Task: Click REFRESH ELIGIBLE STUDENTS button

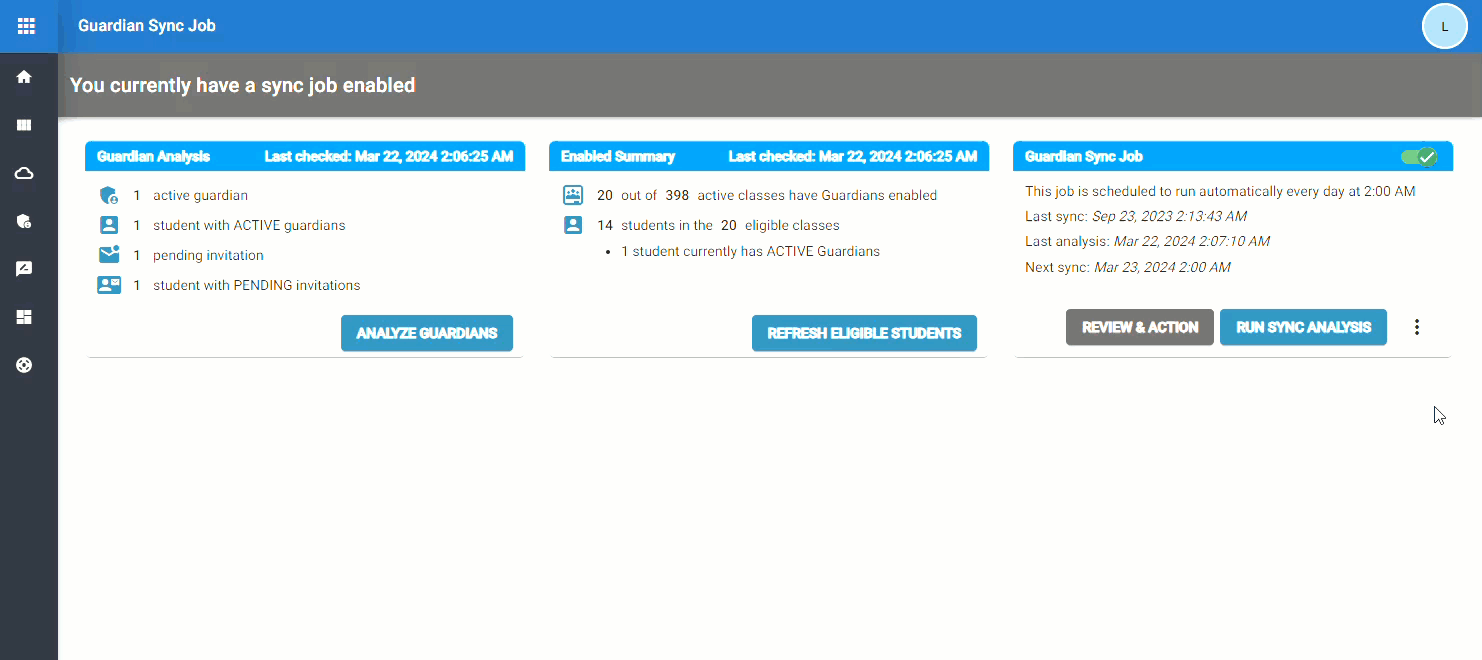Action: coord(864,333)
